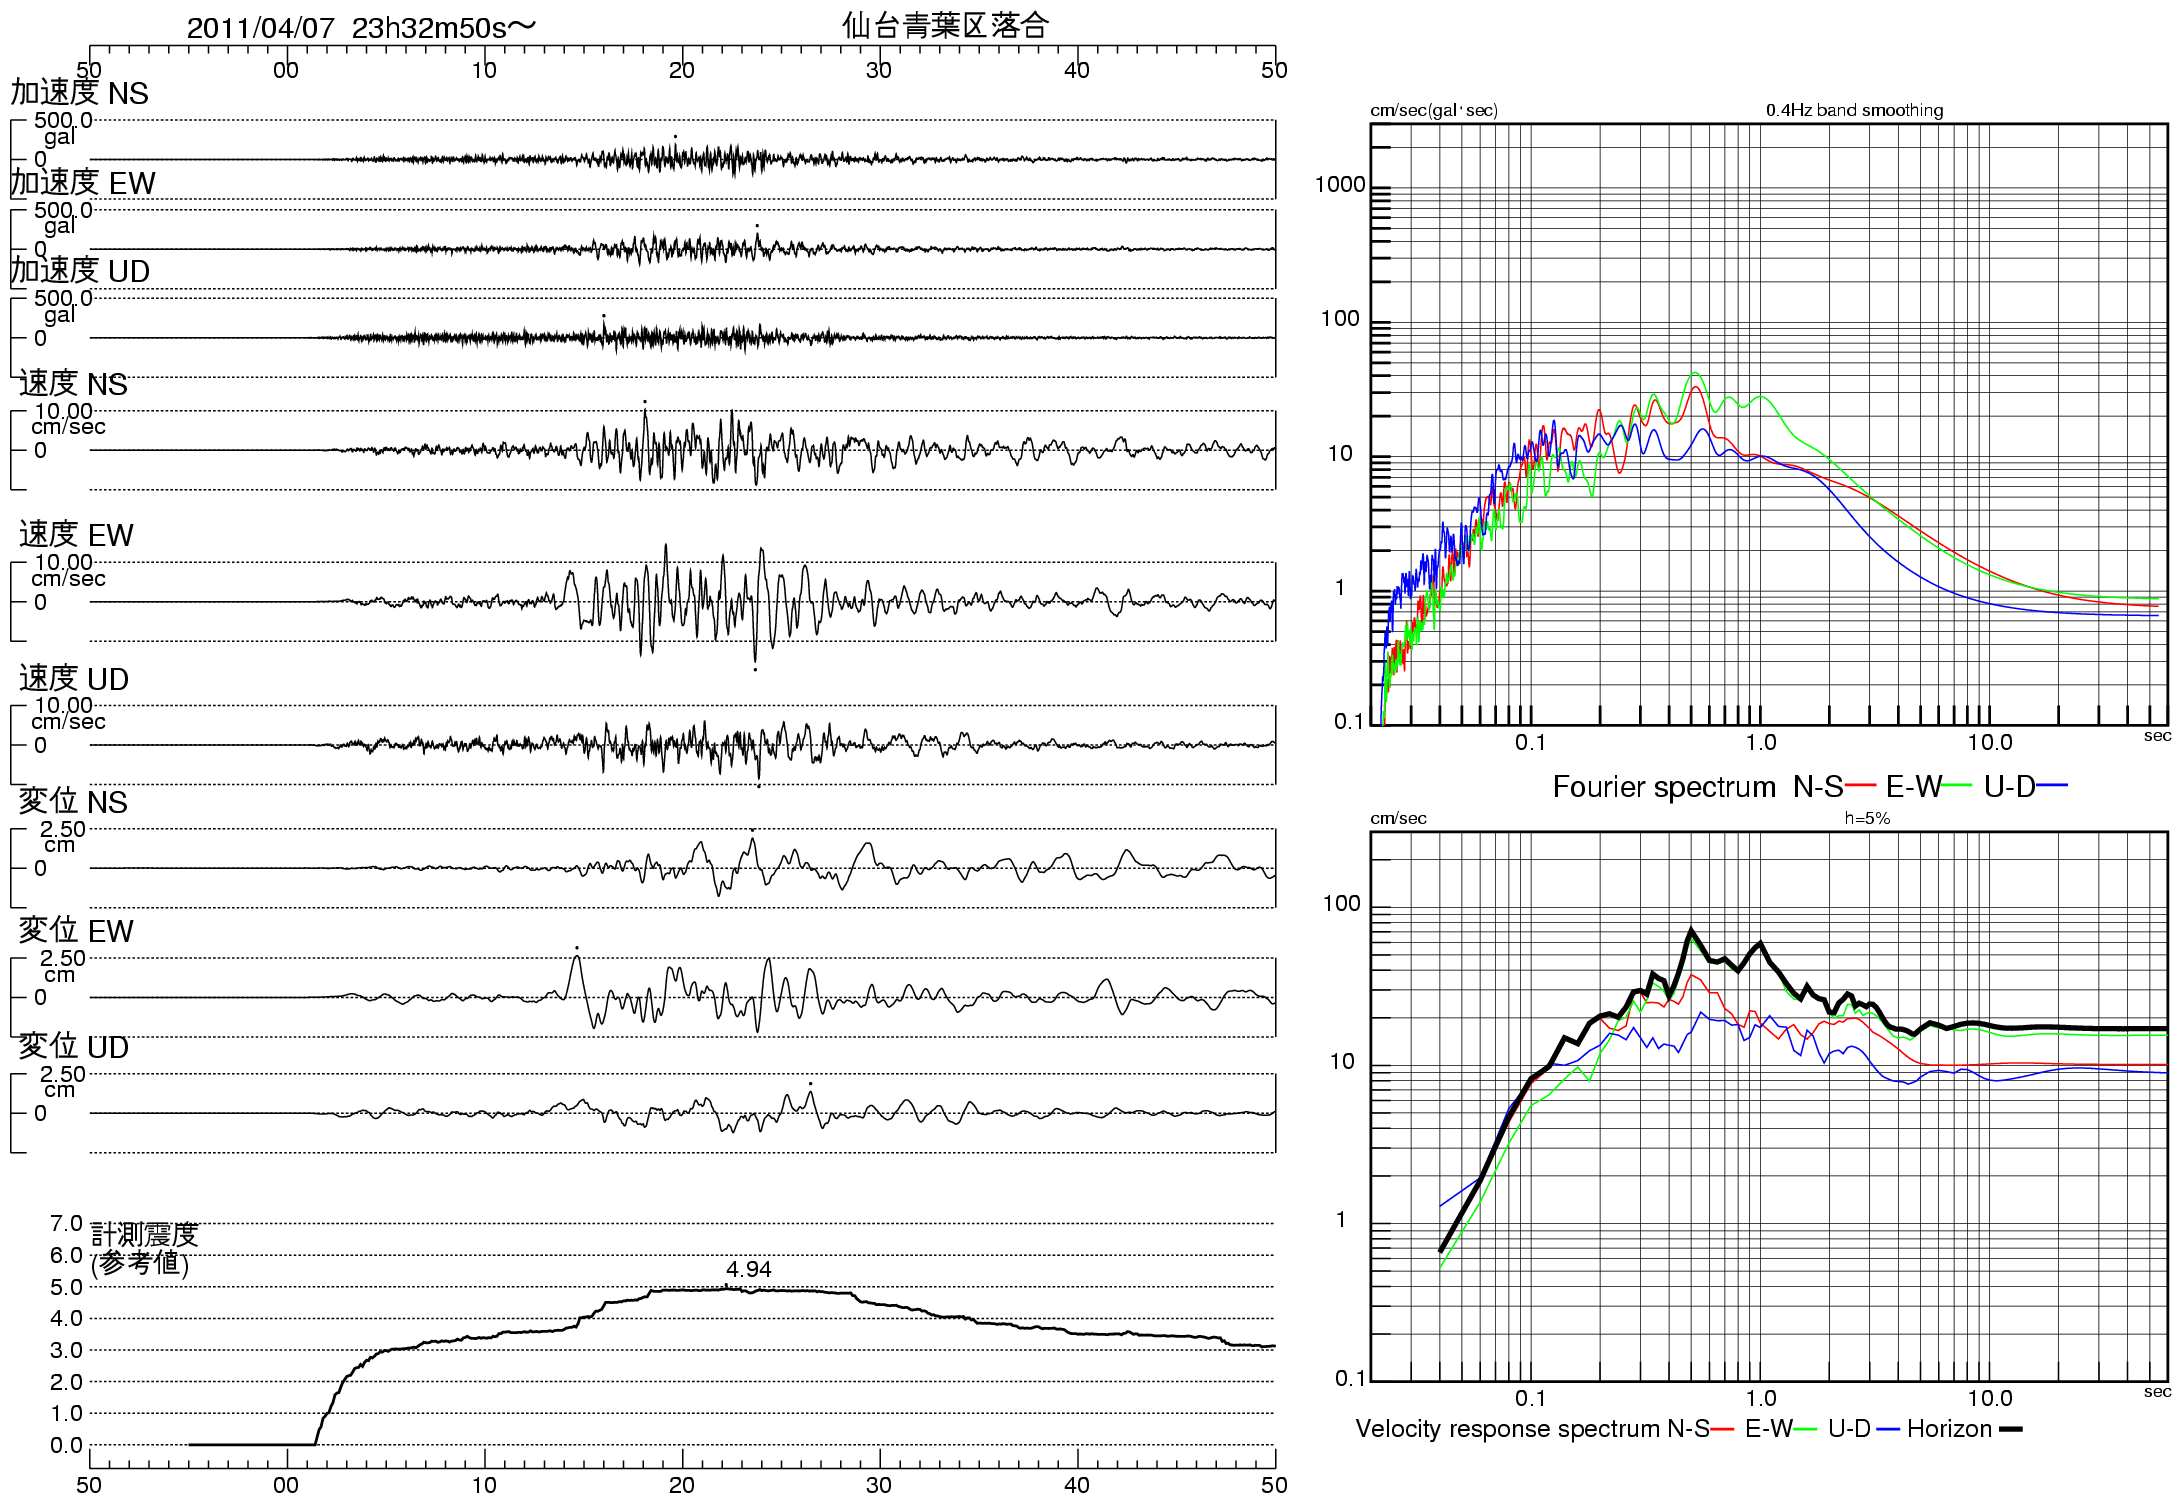Click the h=5% damping label
2182x1503 pixels.
click(x=1867, y=818)
